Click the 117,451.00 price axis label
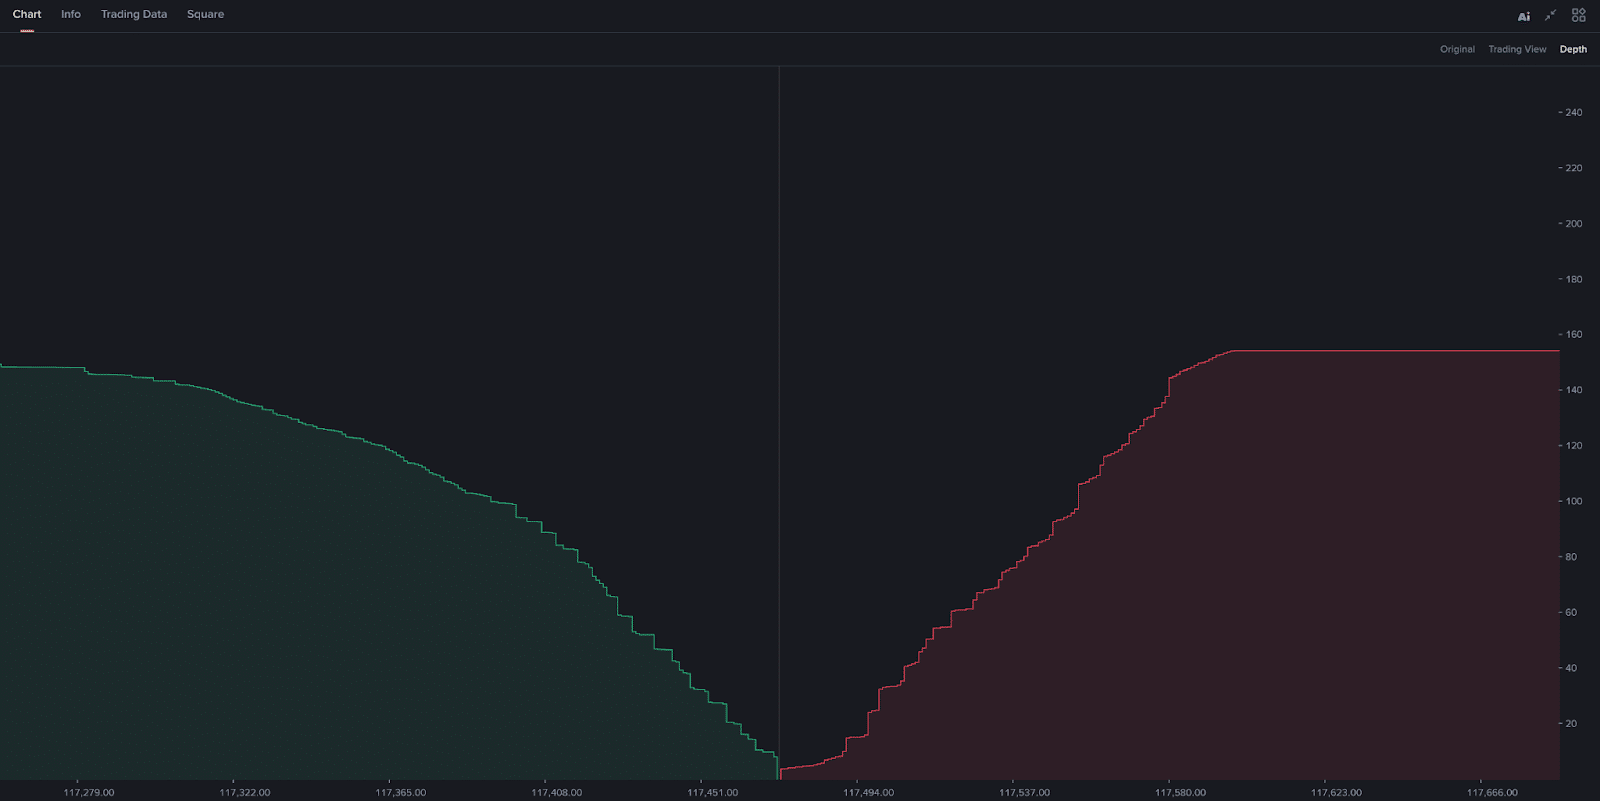The image size is (1600, 801). (712, 792)
